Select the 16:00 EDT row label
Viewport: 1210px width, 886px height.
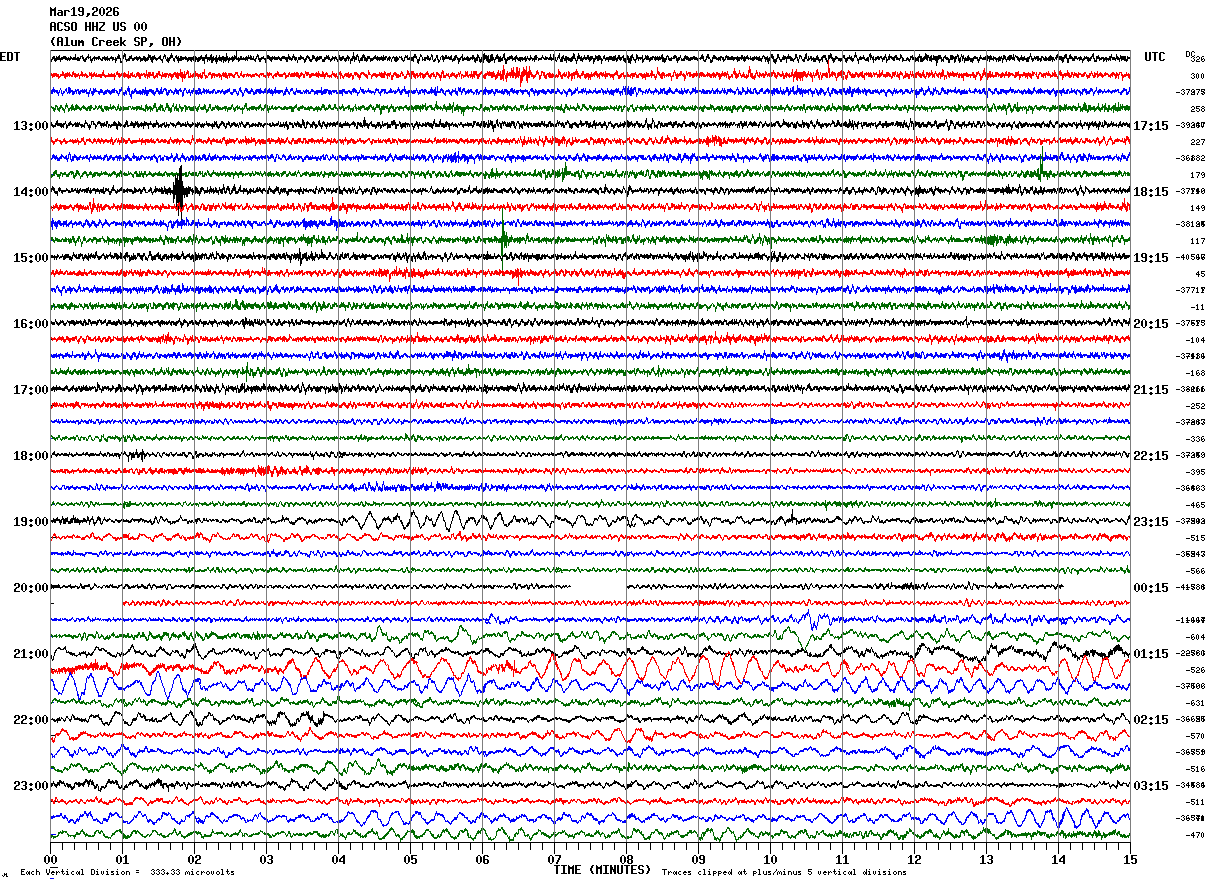pos(31,324)
